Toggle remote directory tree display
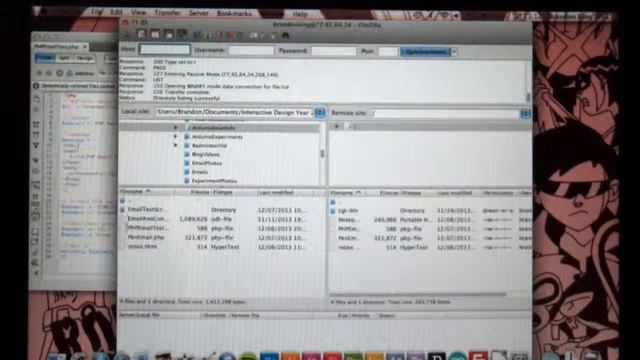The width and height of the screenshot is (640, 360). point(169,35)
